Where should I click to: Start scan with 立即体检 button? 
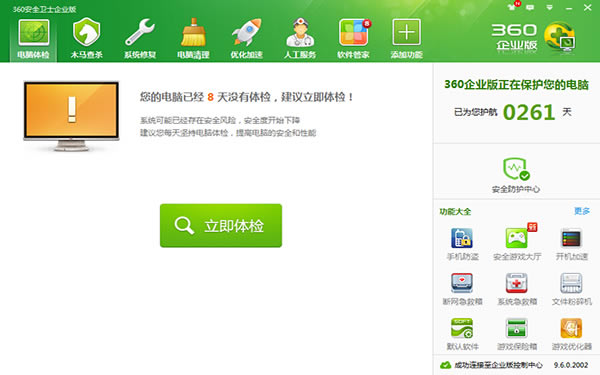[221, 225]
